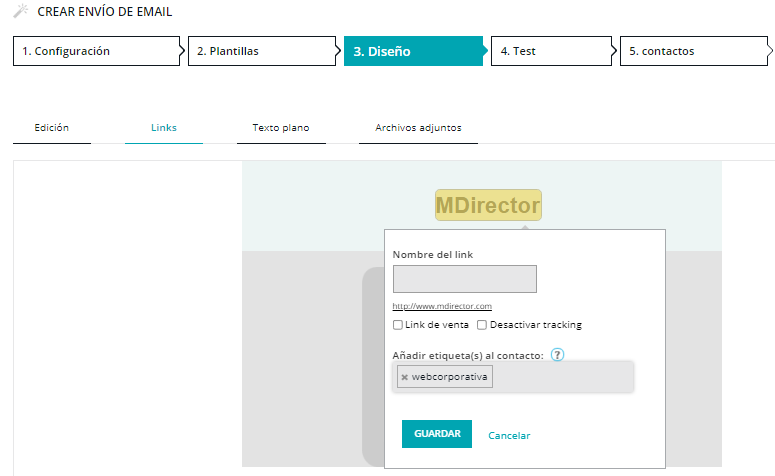Check the Desactivar tracking box
The width and height of the screenshot is (775, 476).
482,325
